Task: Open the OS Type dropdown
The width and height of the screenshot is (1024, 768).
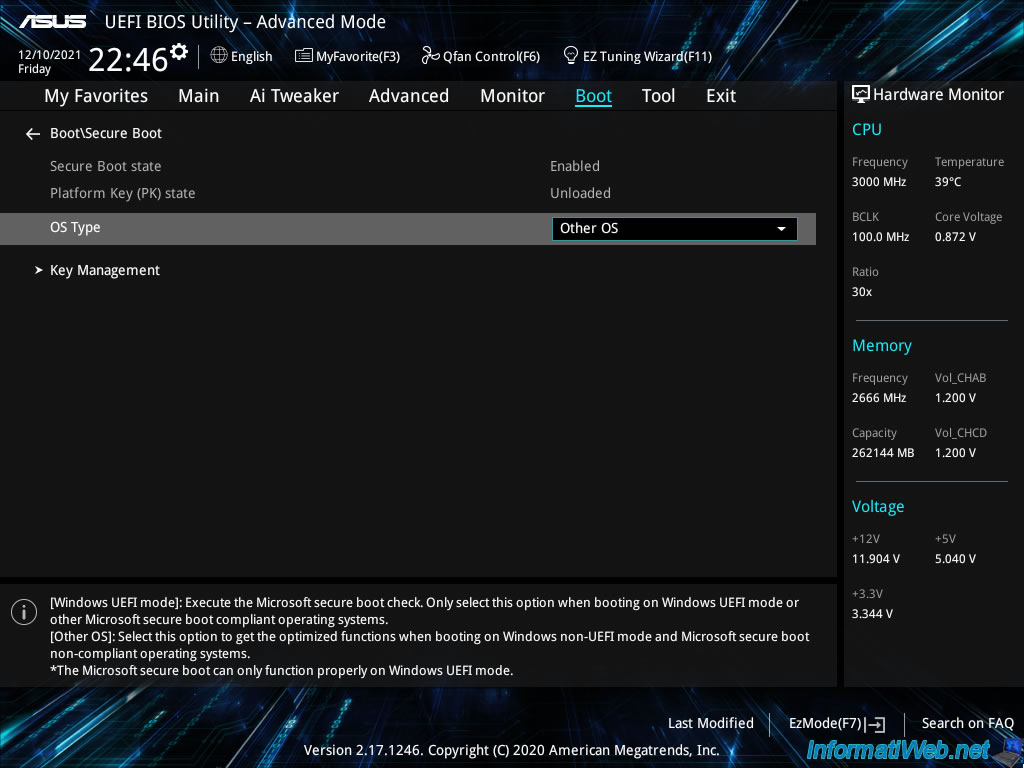Action: 673,228
